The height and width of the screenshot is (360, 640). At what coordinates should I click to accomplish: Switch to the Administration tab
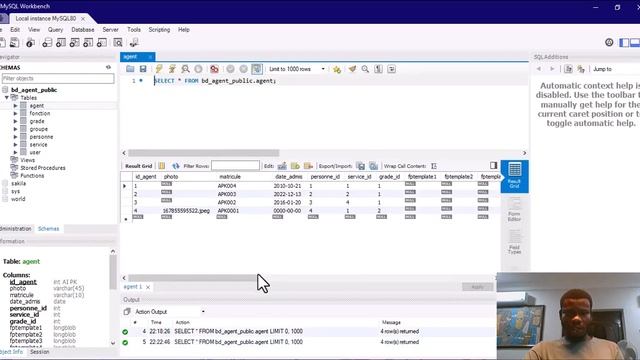[x=16, y=229]
